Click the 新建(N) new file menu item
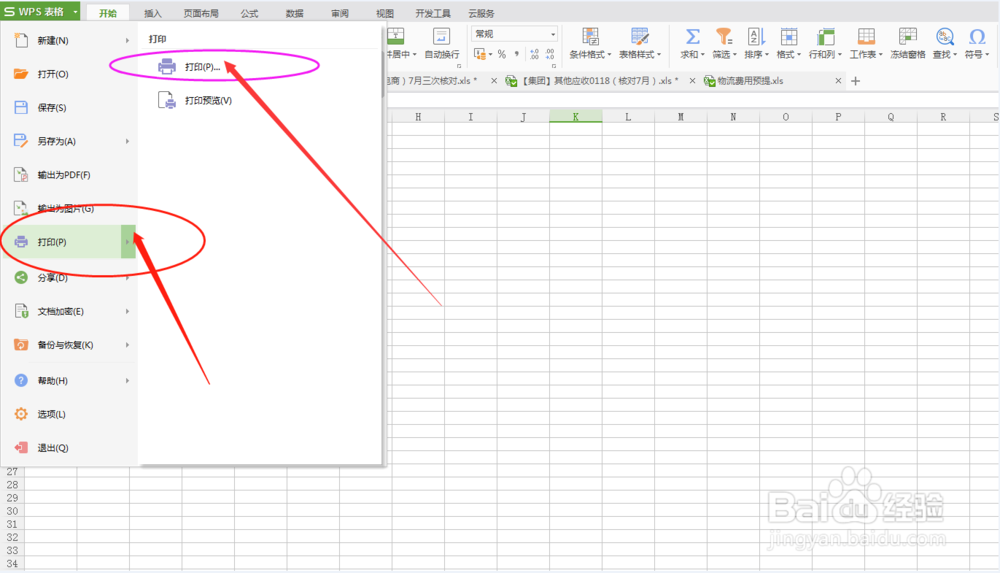This screenshot has width=1000, height=573. (x=69, y=40)
